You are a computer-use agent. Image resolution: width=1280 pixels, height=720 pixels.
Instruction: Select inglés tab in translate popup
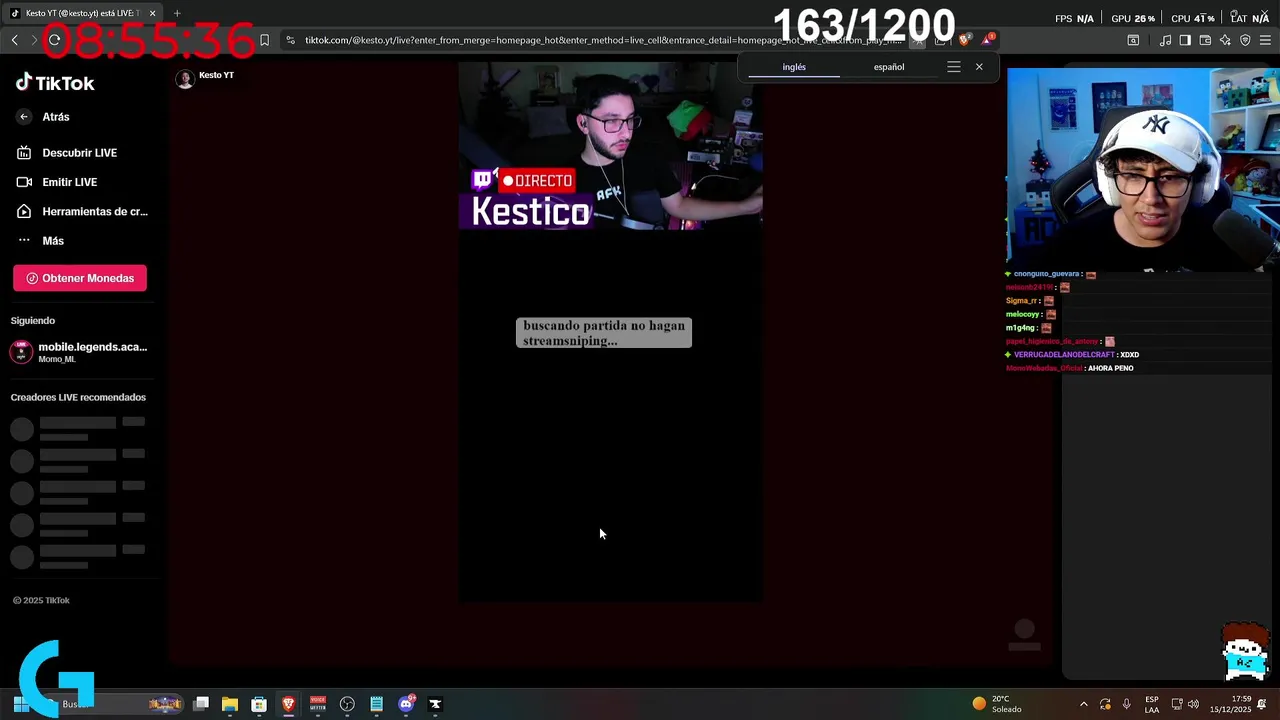(794, 67)
